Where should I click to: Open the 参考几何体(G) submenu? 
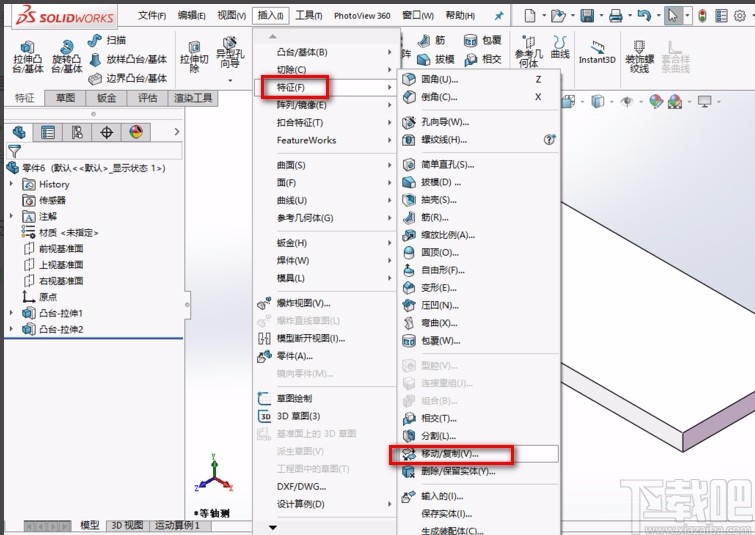tap(325, 218)
